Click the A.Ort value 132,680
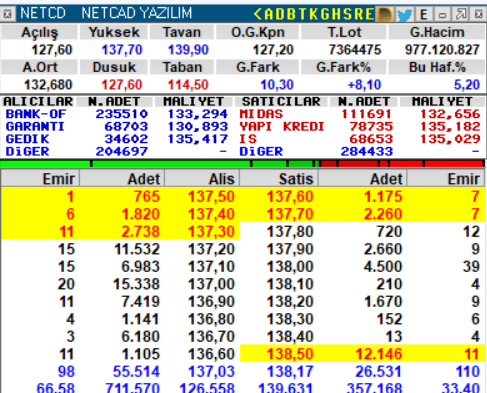487x393 pixels. [x=48, y=85]
